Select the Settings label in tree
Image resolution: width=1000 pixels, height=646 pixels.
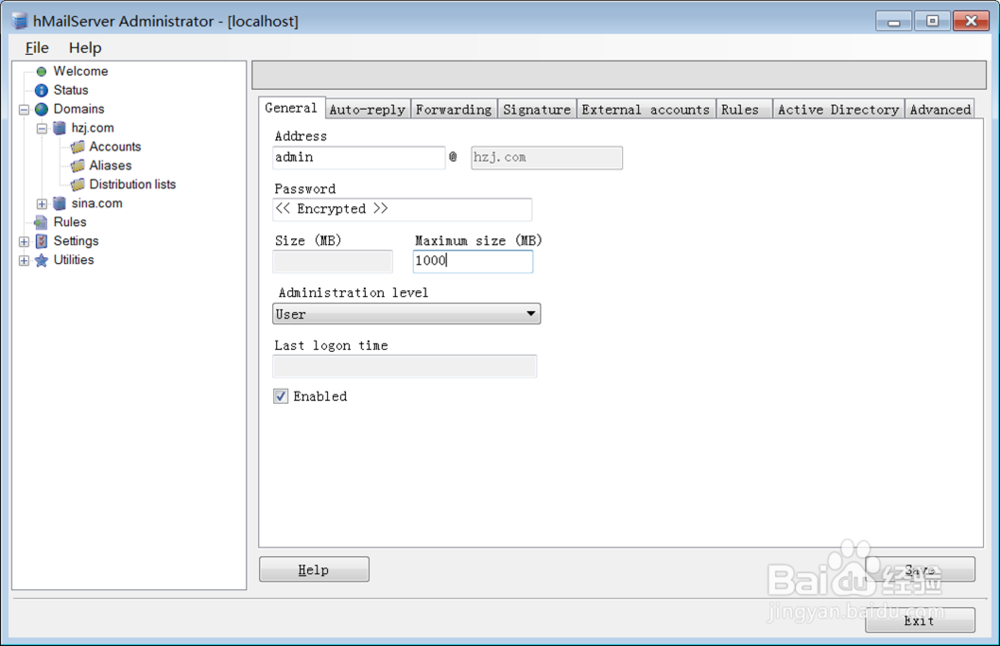pos(76,241)
